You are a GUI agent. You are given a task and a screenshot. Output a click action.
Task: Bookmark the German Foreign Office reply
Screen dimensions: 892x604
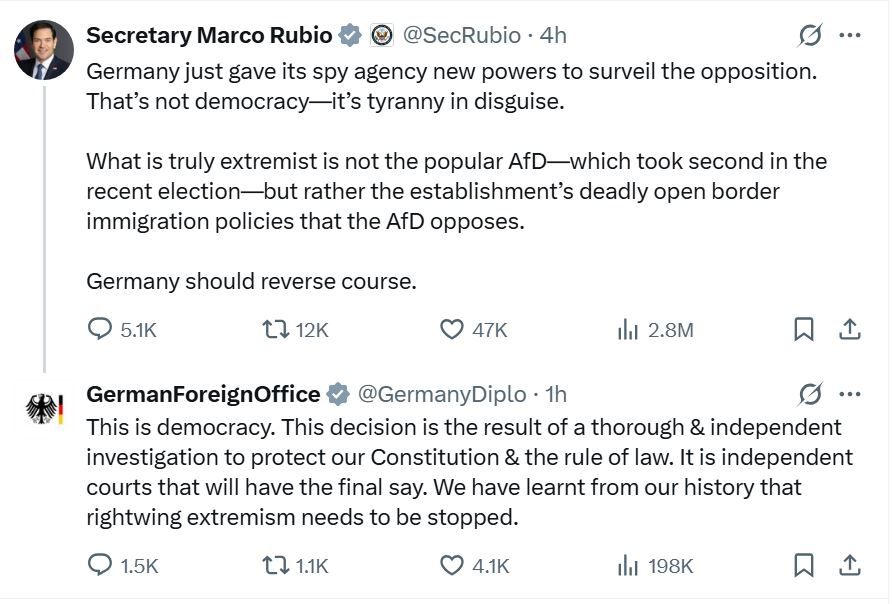(802, 565)
